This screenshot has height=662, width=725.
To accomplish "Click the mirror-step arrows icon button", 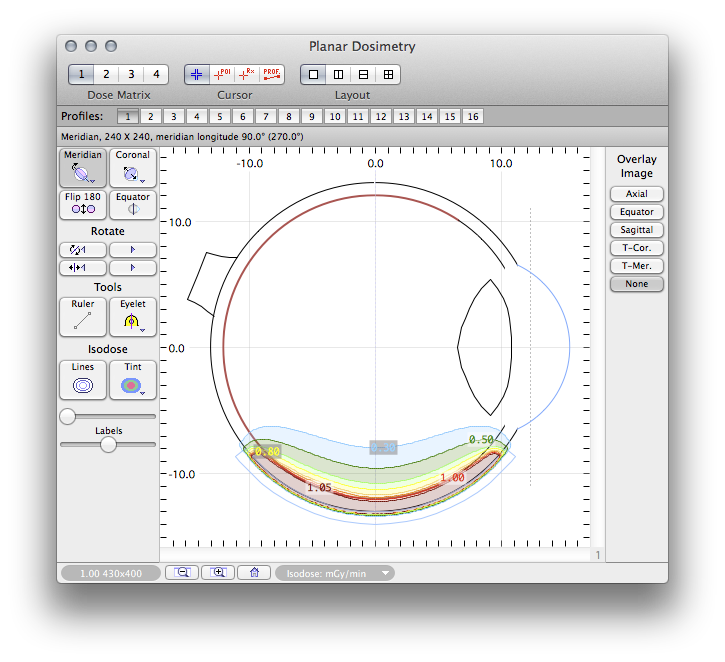I will 83,268.
